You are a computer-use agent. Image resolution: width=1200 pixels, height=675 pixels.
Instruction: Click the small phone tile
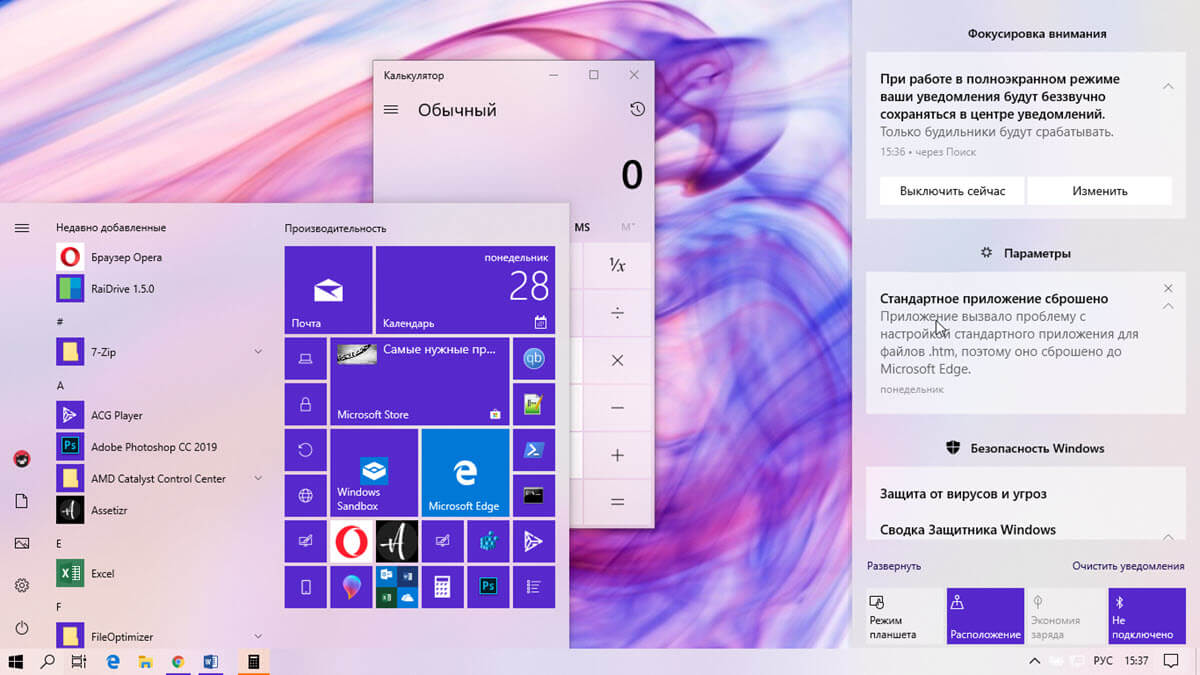[305, 587]
